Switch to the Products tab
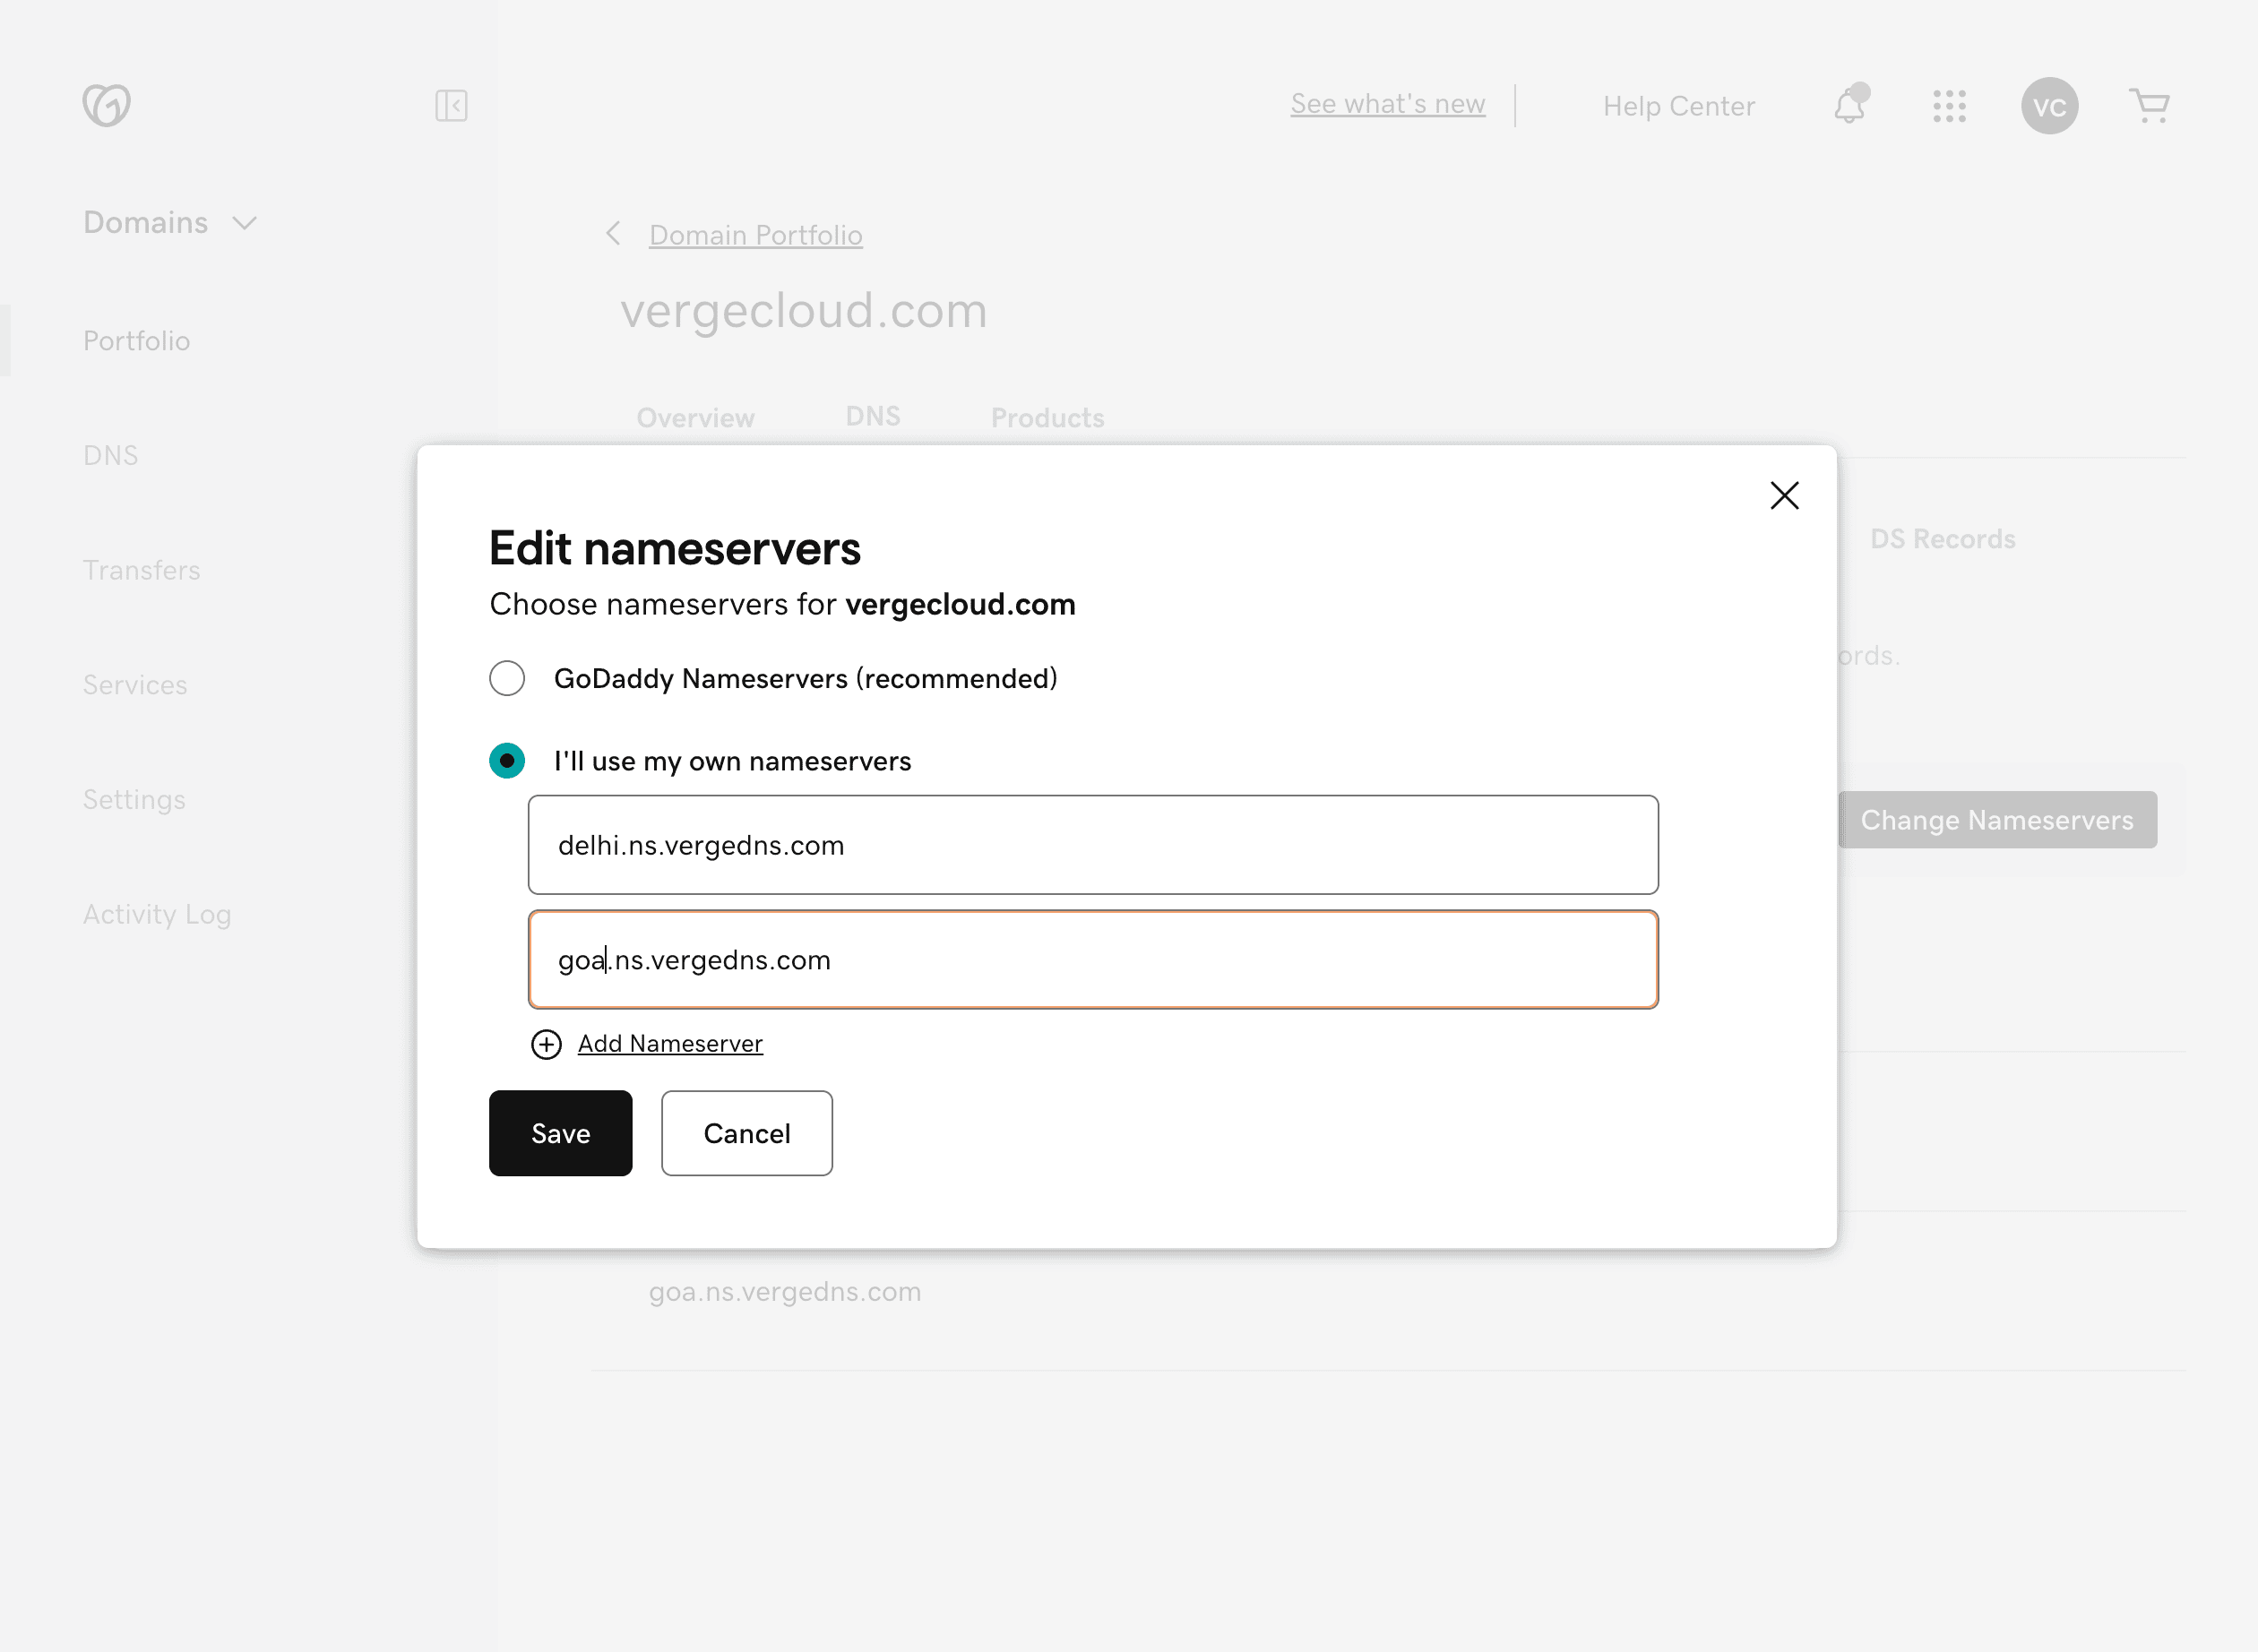Viewport: 2258px width, 1652px height. [1047, 417]
